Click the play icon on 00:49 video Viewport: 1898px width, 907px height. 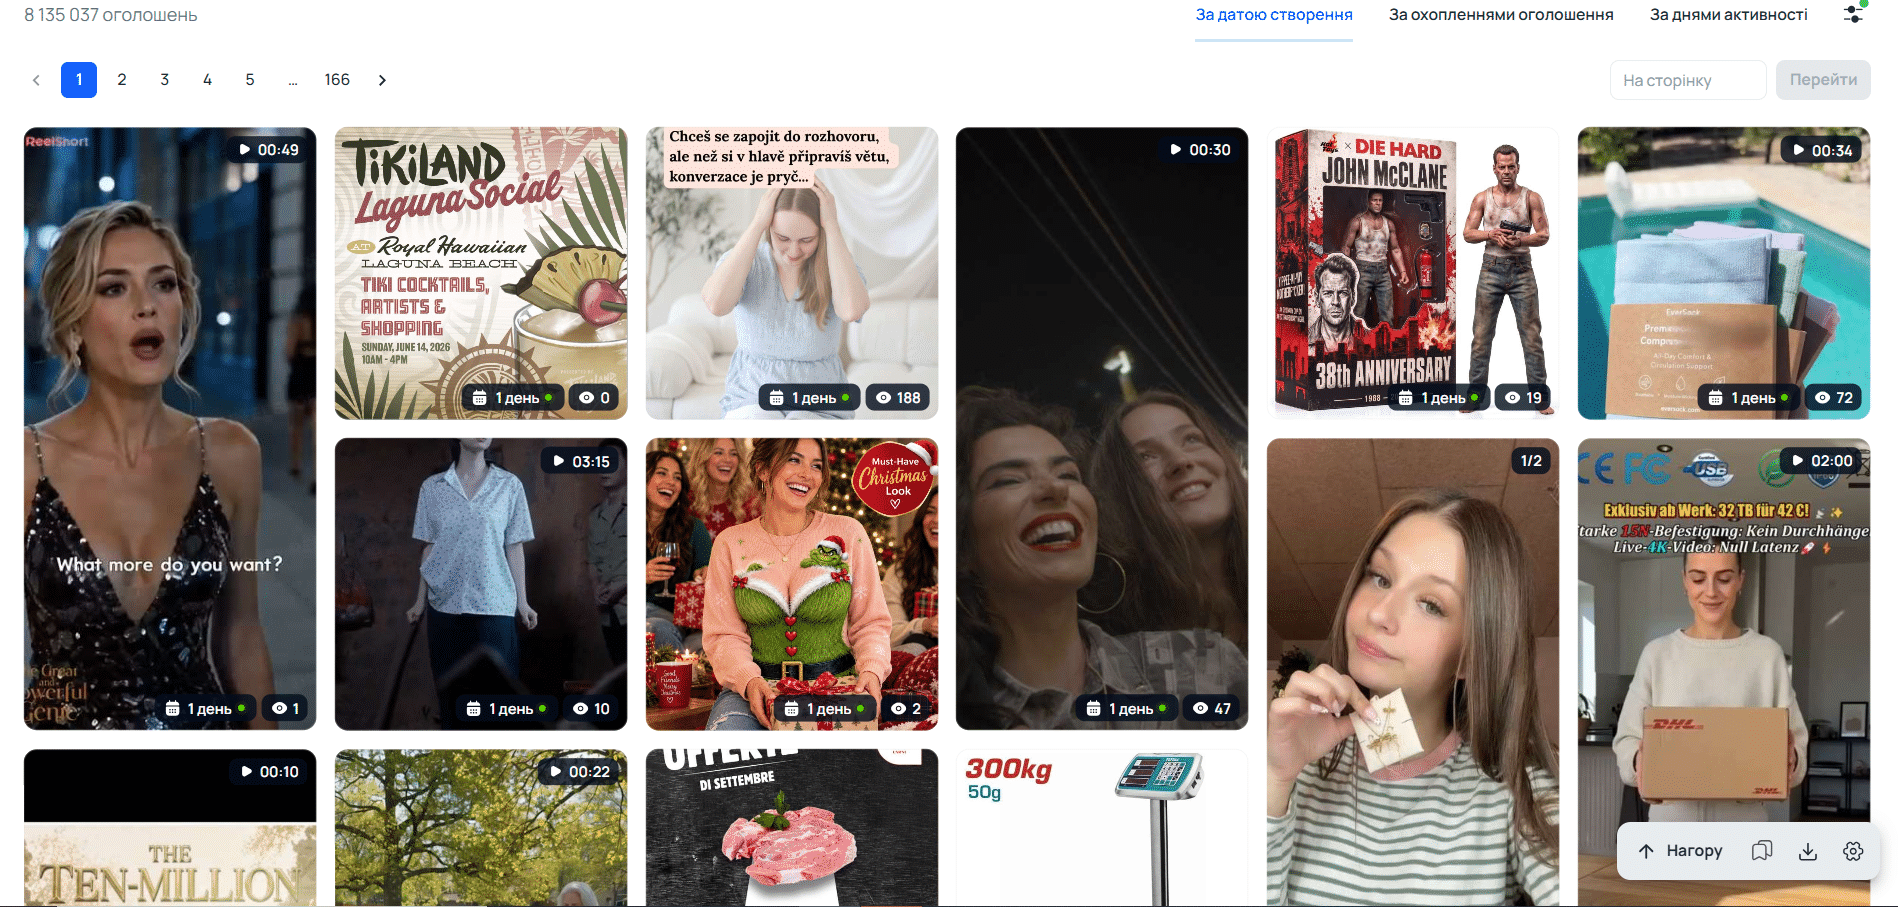(245, 150)
